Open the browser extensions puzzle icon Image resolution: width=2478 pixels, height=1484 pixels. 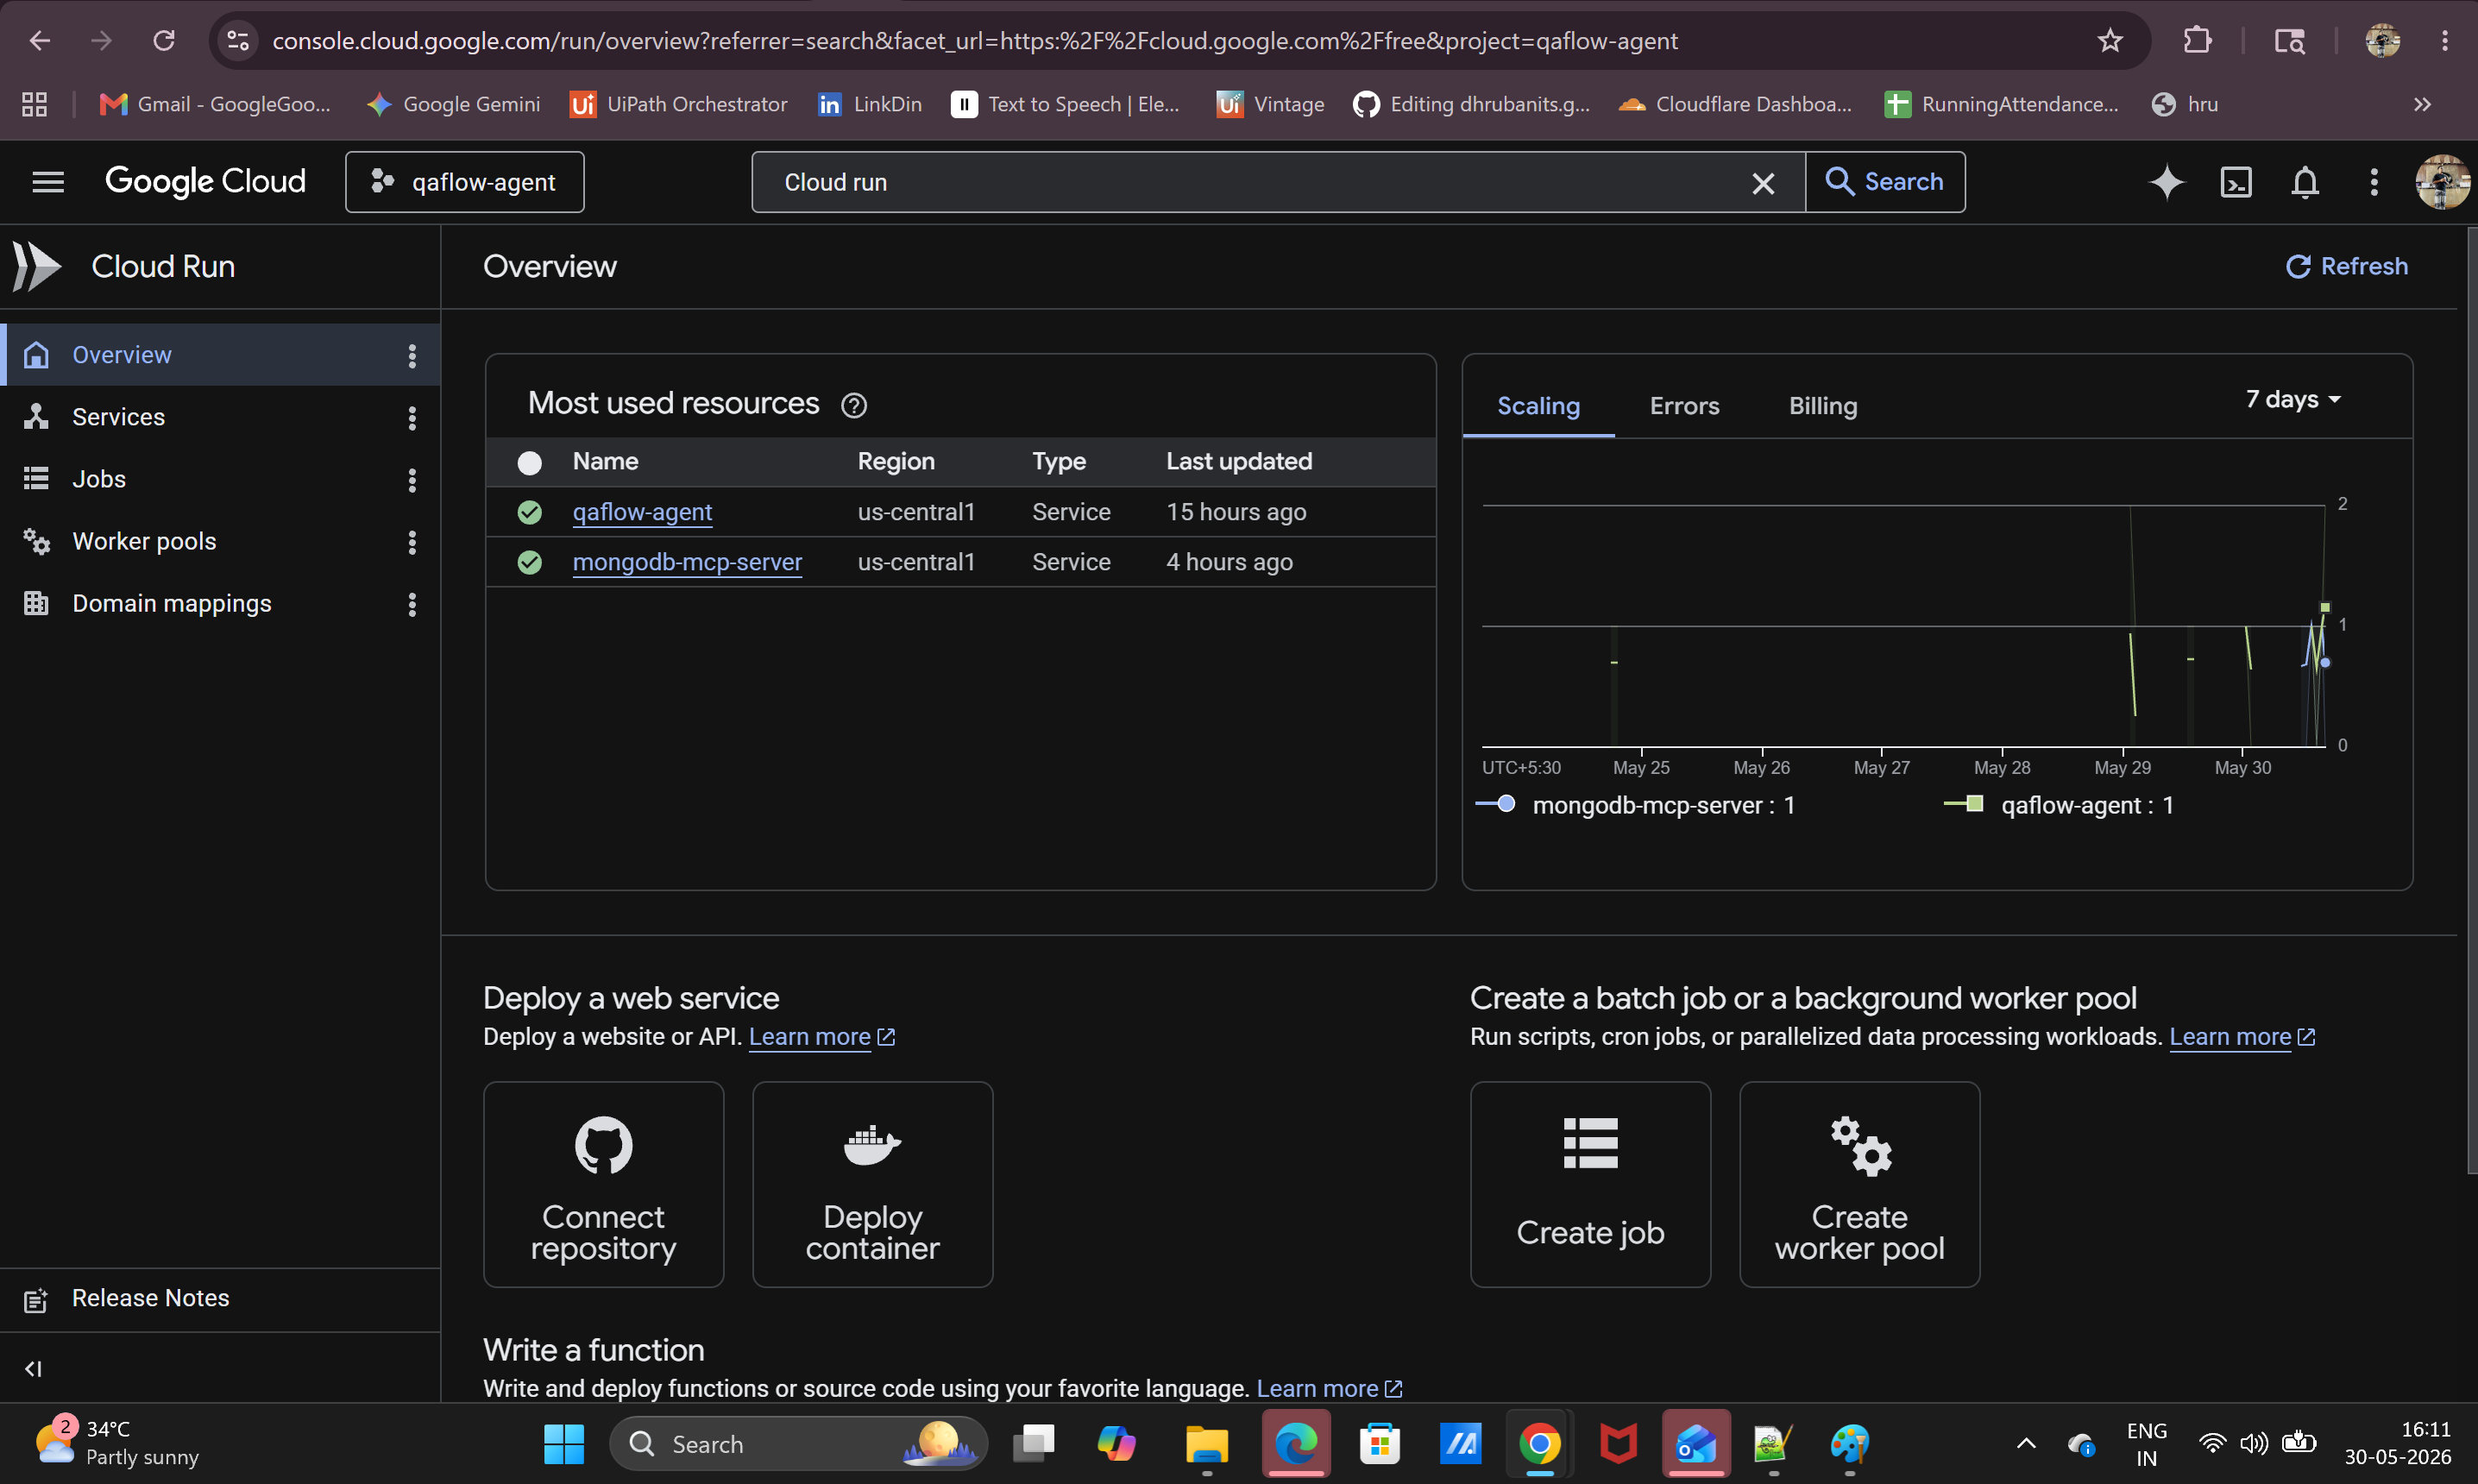click(x=2197, y=41)
